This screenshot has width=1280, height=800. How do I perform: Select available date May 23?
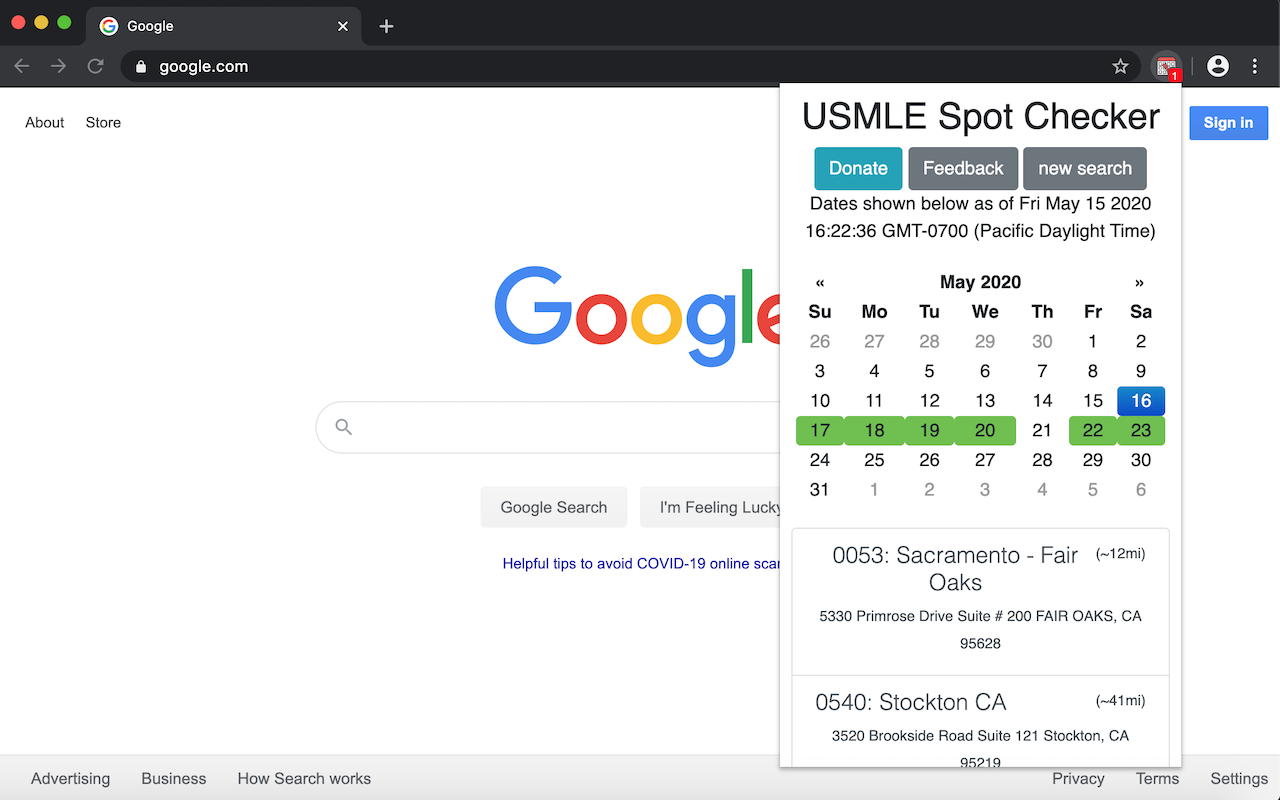point(1141,431)
